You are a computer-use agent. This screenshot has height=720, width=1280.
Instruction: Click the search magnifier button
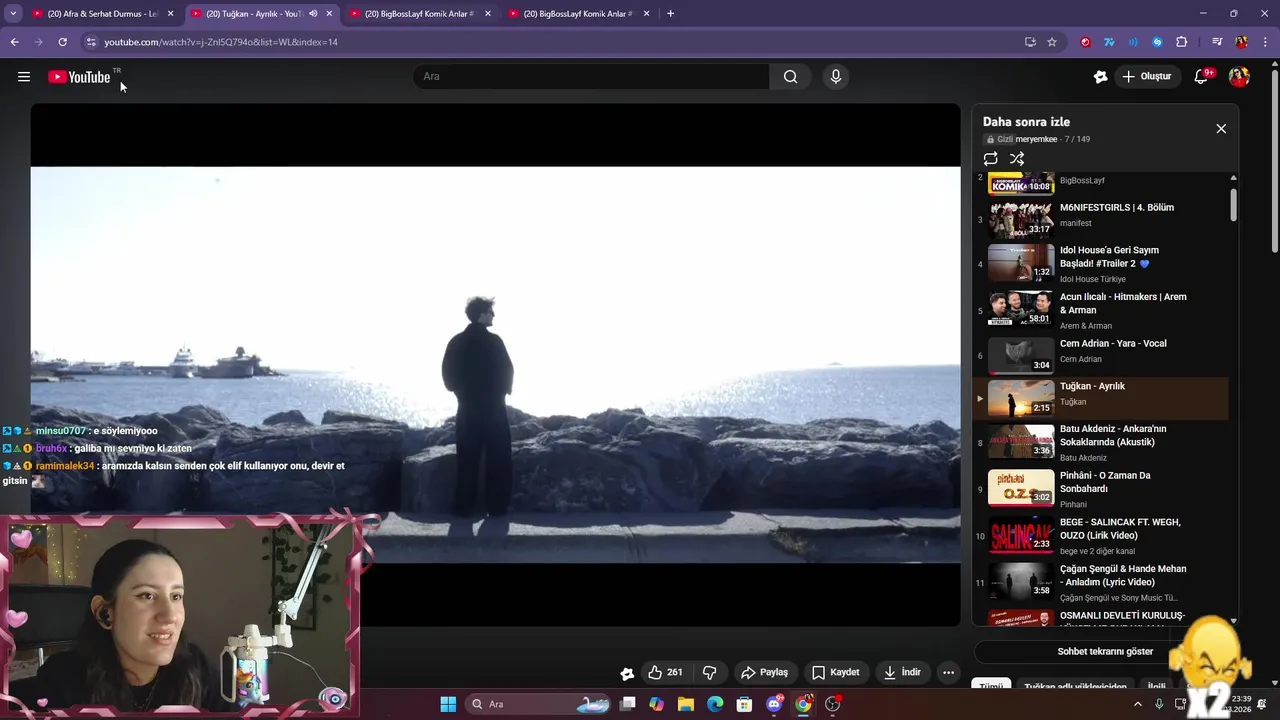(x=790, y=77)
